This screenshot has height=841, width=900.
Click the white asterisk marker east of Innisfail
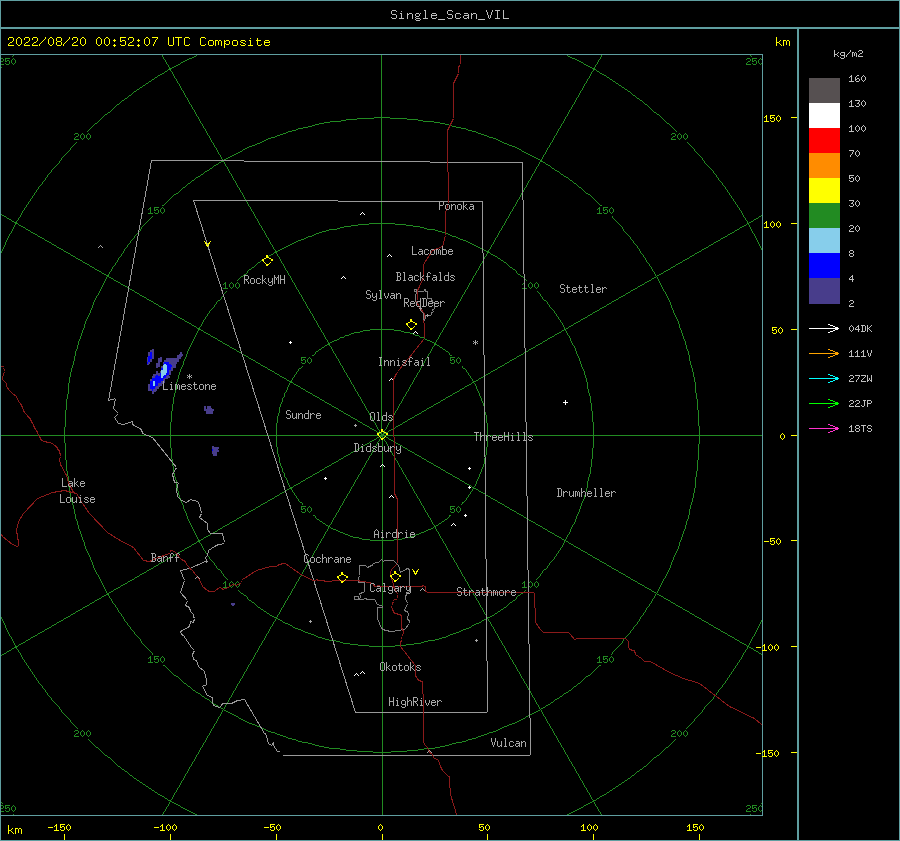(x=475, y=343)
